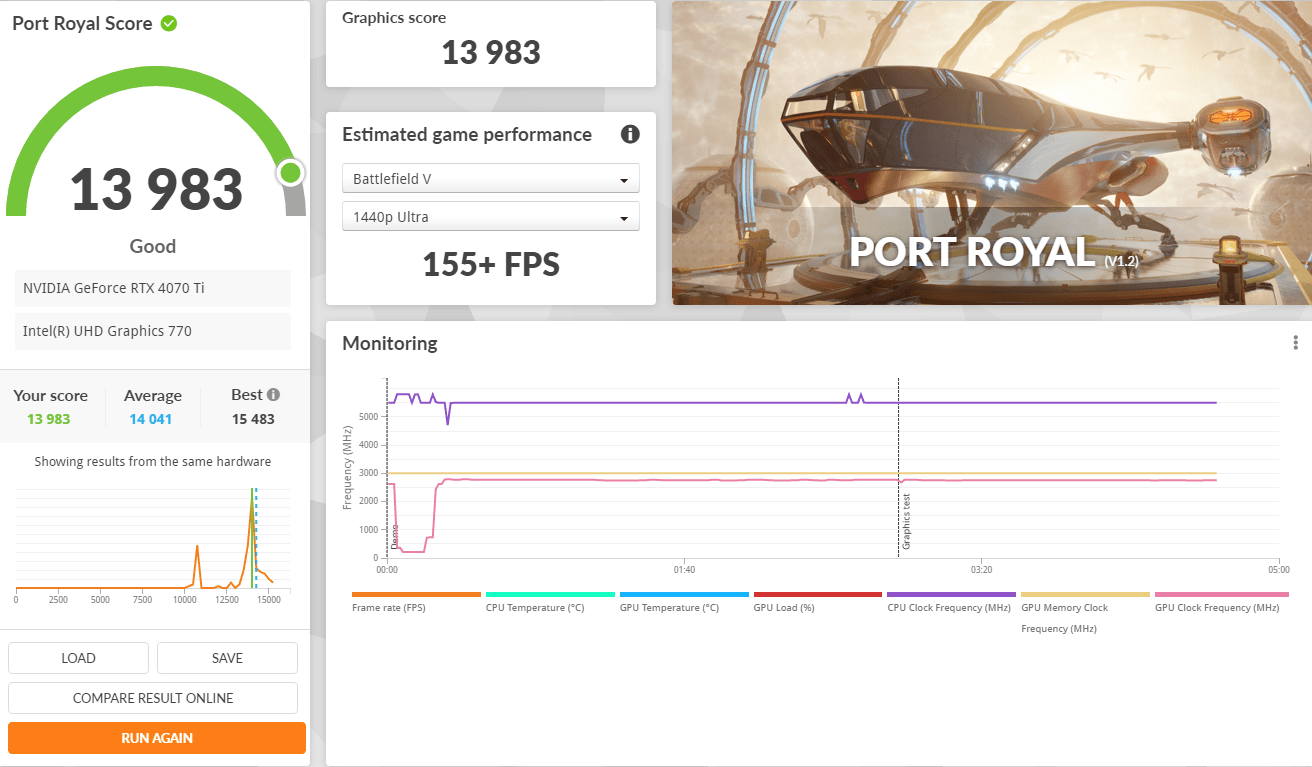Click the info icon next to Best

(x=273, y=395)
